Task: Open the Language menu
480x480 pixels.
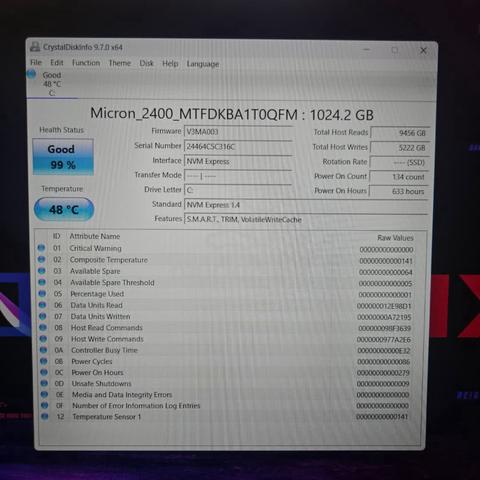Action: pyautogui.click(x=203, y=64)
